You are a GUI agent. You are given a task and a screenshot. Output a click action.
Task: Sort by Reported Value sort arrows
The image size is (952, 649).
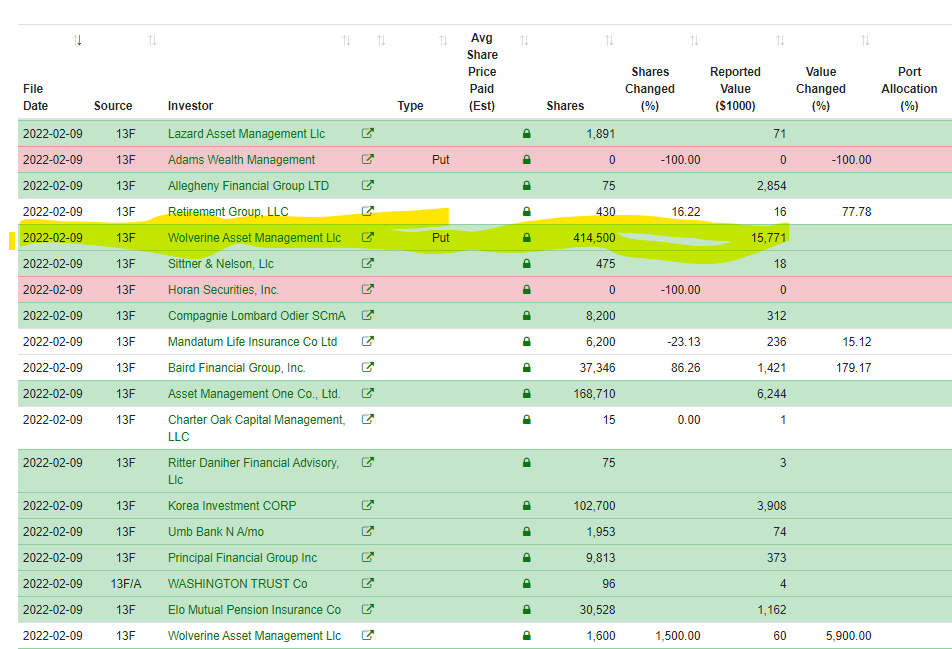coord(780,40)
